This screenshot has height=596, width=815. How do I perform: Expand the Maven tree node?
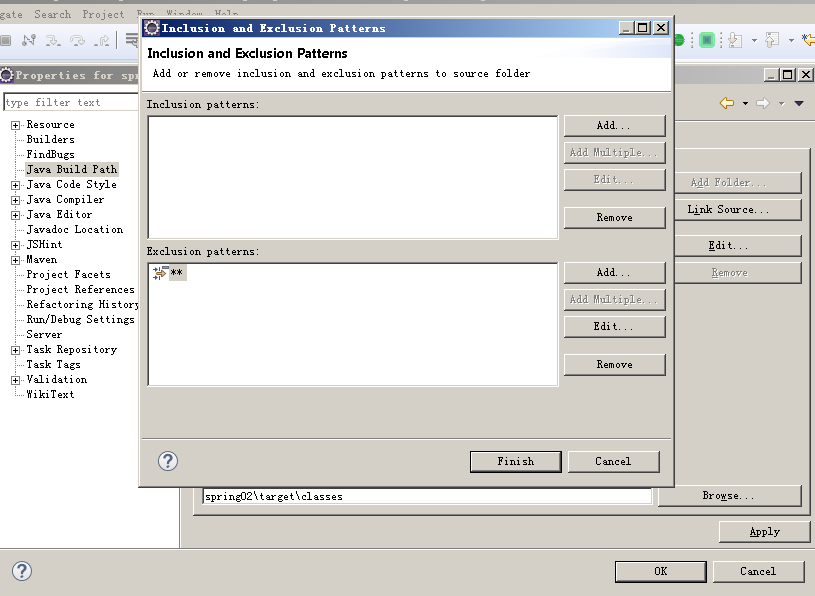tap(16, 260)
